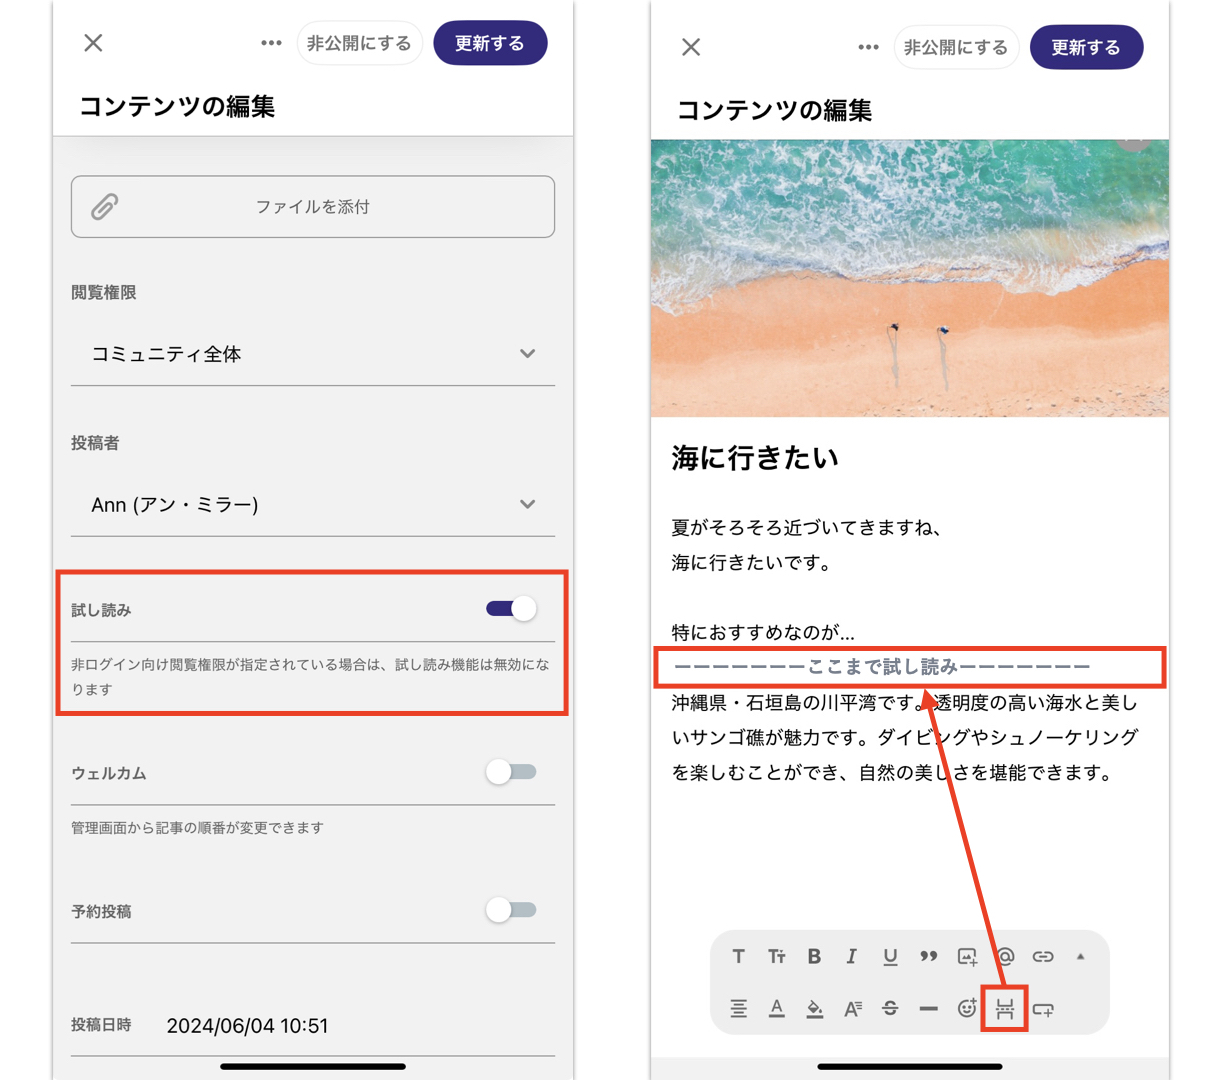Expand the 投稿者 dropdown showing Ann
1222x1080 pixels.
coord(312,505)
